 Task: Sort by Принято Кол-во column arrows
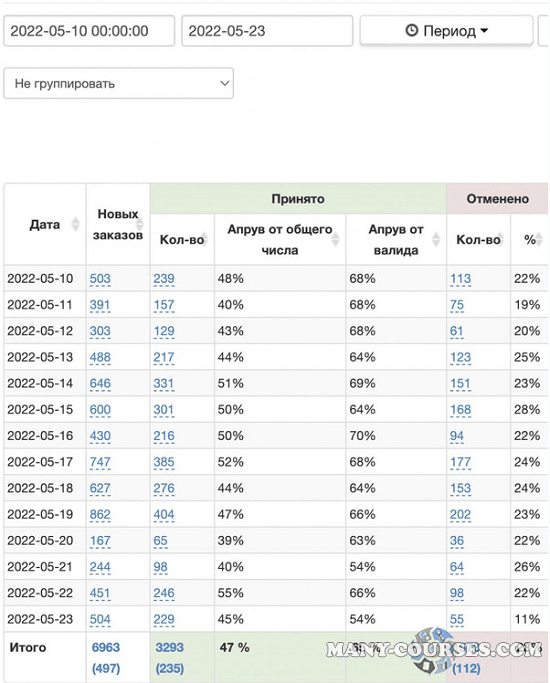[204, 239]
